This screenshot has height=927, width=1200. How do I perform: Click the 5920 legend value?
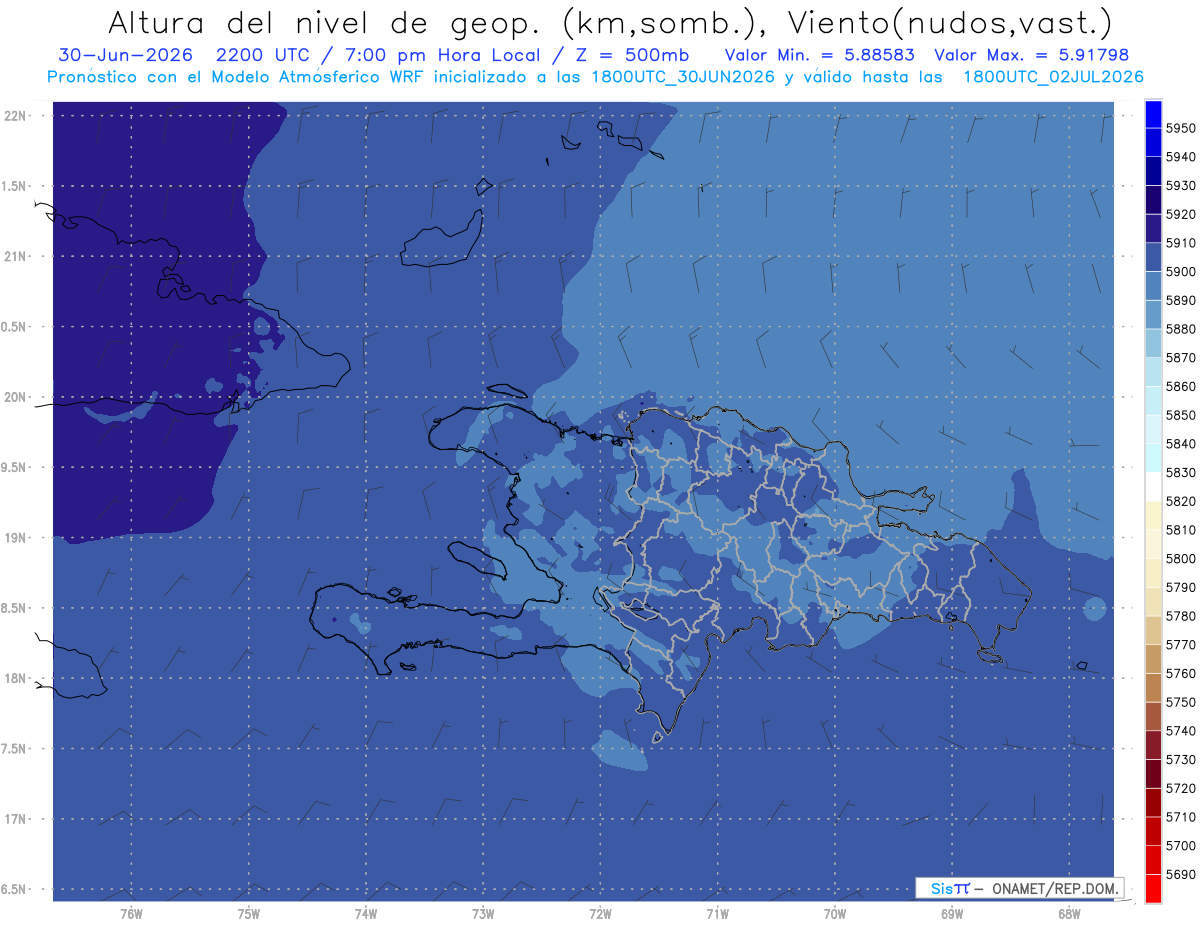1180,214
